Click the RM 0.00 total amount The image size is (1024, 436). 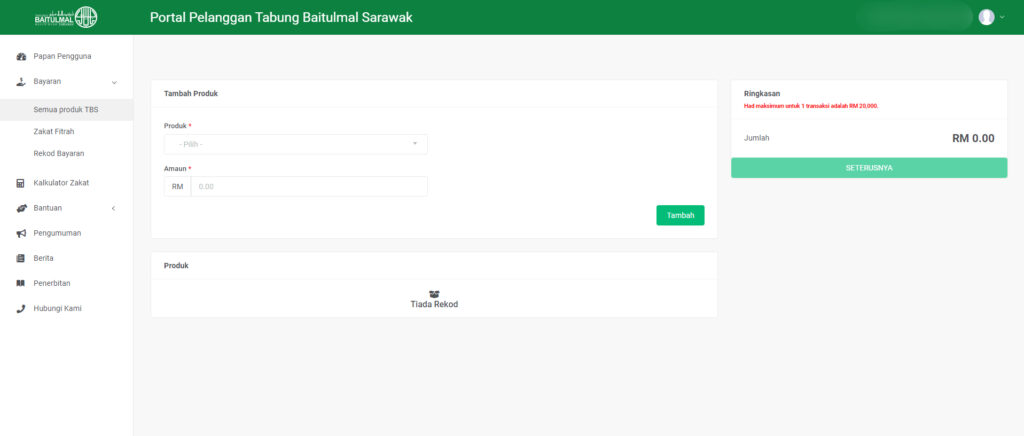973,138
